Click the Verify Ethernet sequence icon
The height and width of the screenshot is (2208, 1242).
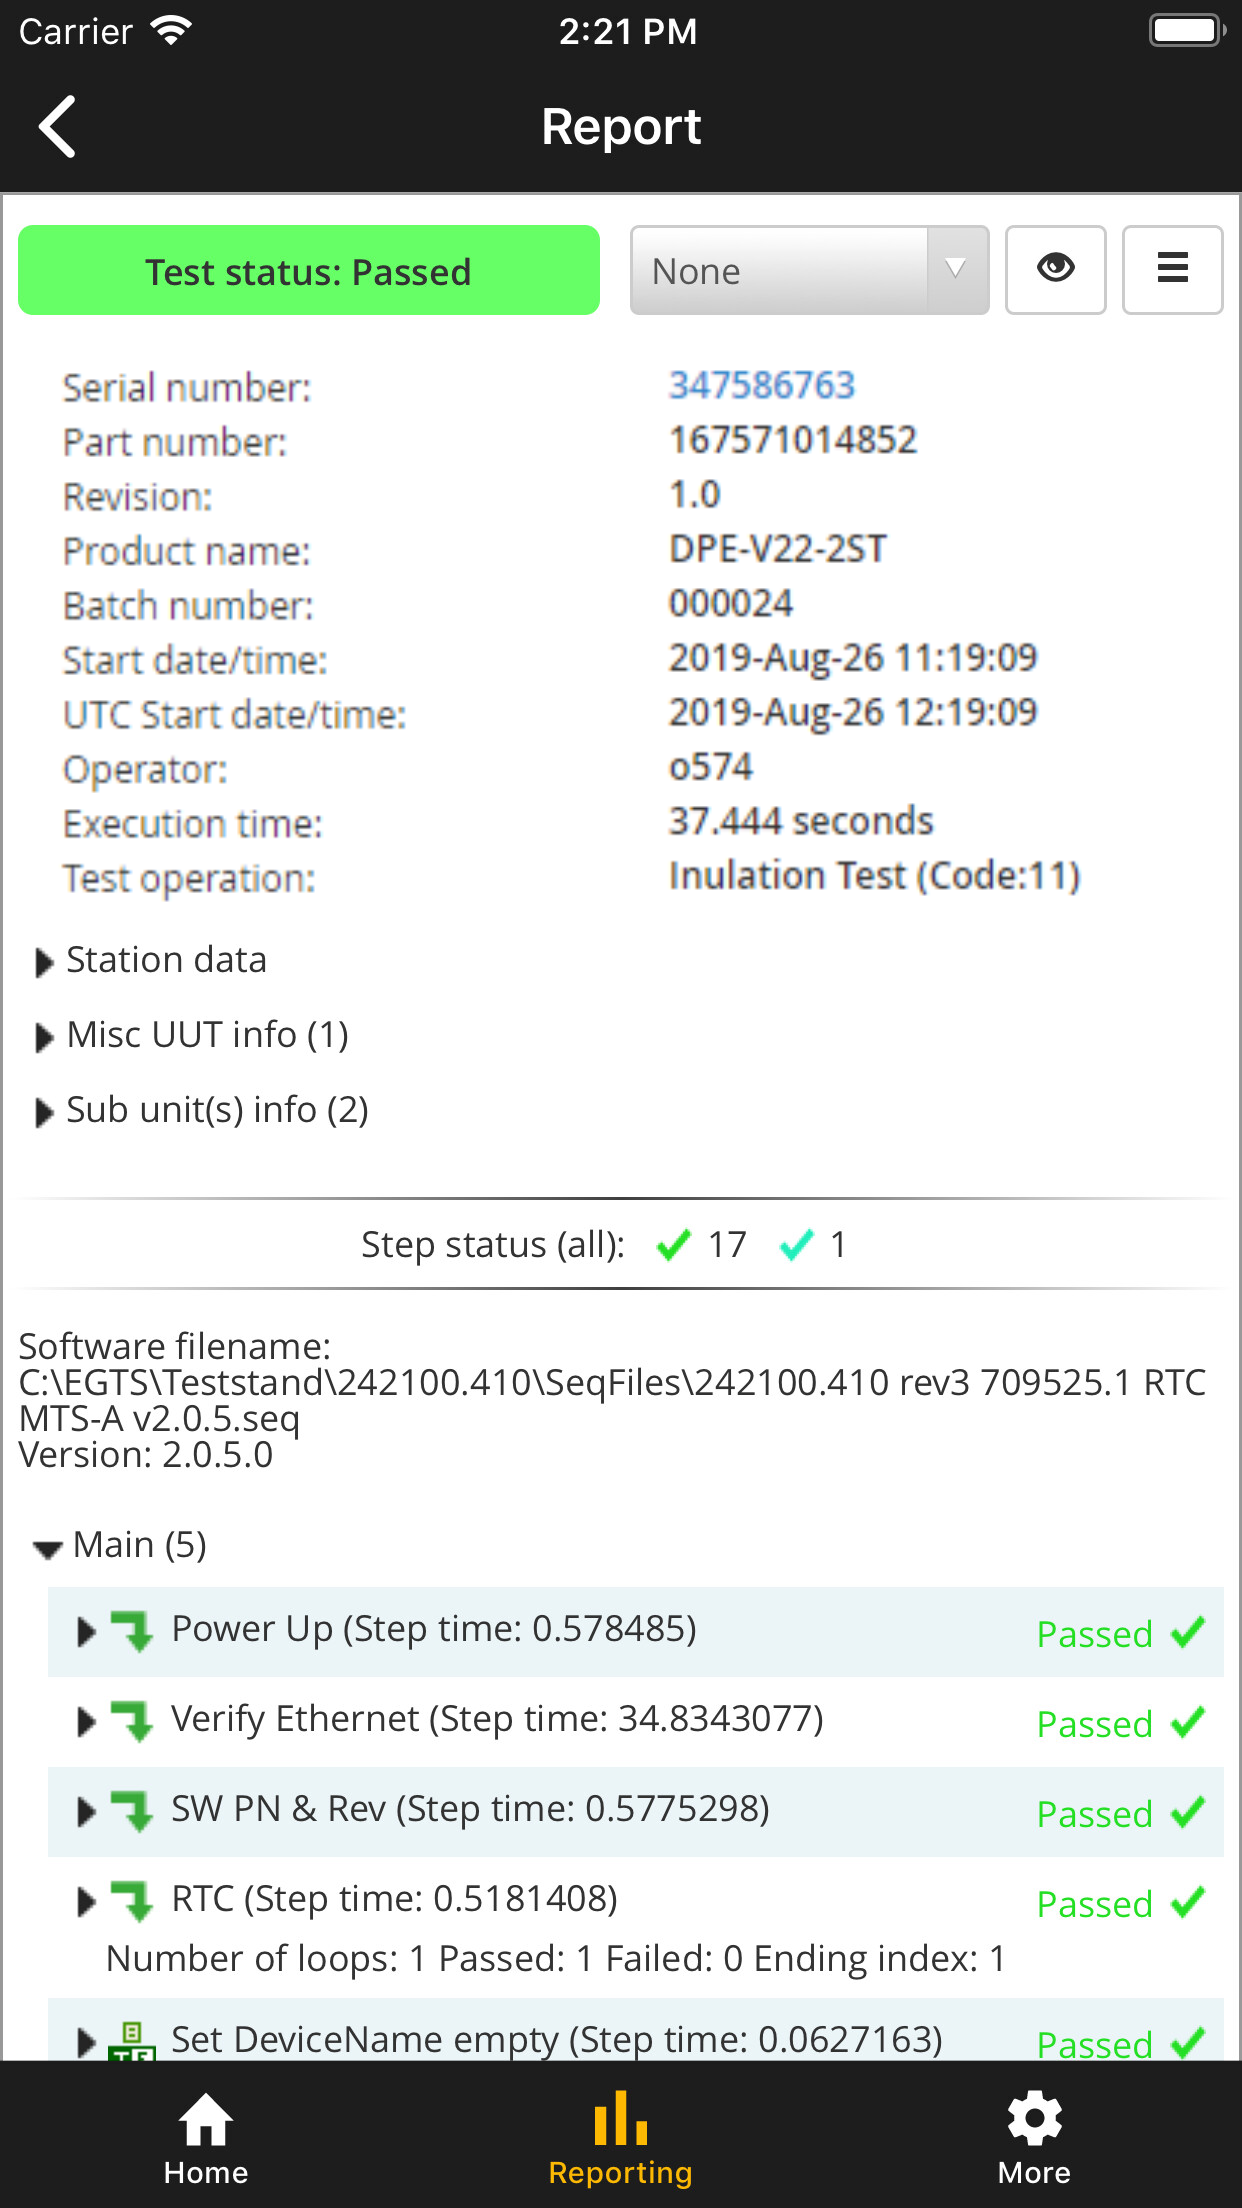[x=132, y=1721]
